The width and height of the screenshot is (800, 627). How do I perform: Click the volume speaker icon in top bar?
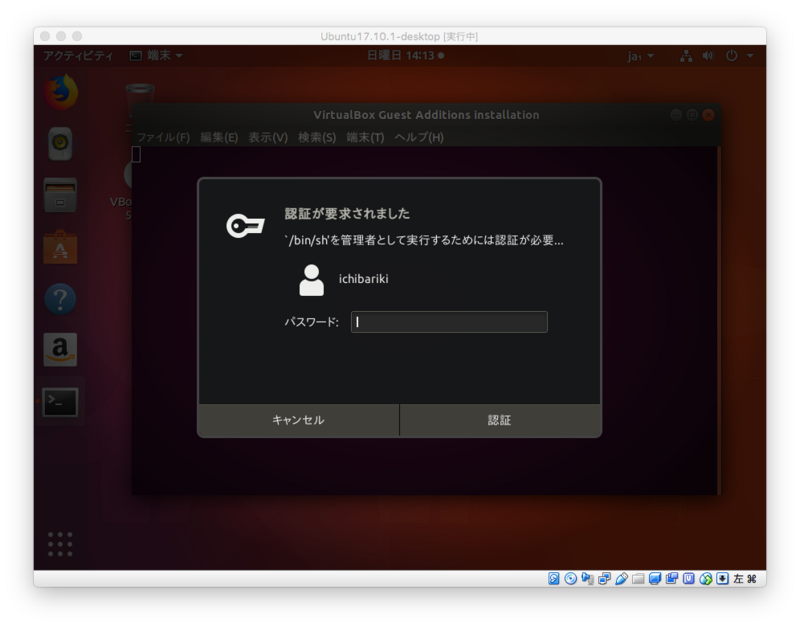708,56
